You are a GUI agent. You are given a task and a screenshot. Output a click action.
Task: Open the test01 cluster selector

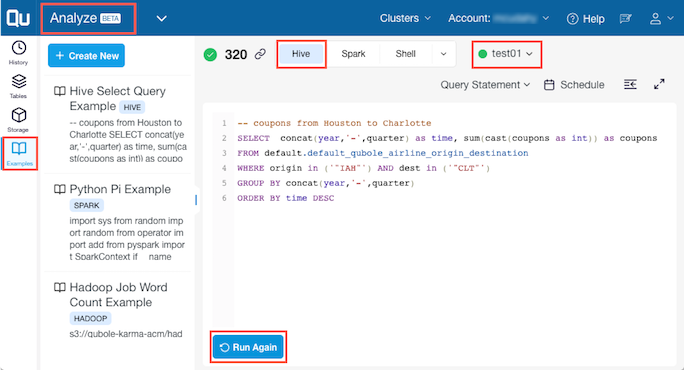pyautogui.click(x=506, y=54)
